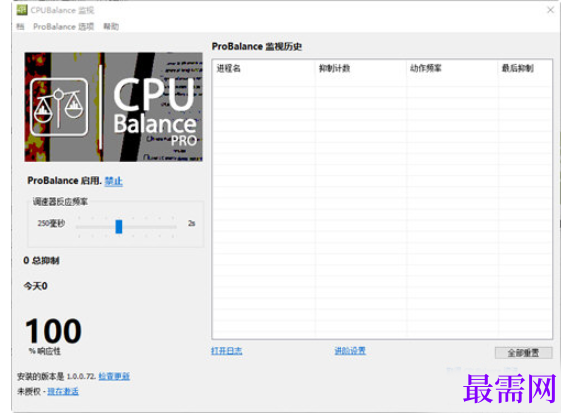Click the 禁止 link to disable ProBalance
This screenshot has height=420, width=575.
coord(113,181)
